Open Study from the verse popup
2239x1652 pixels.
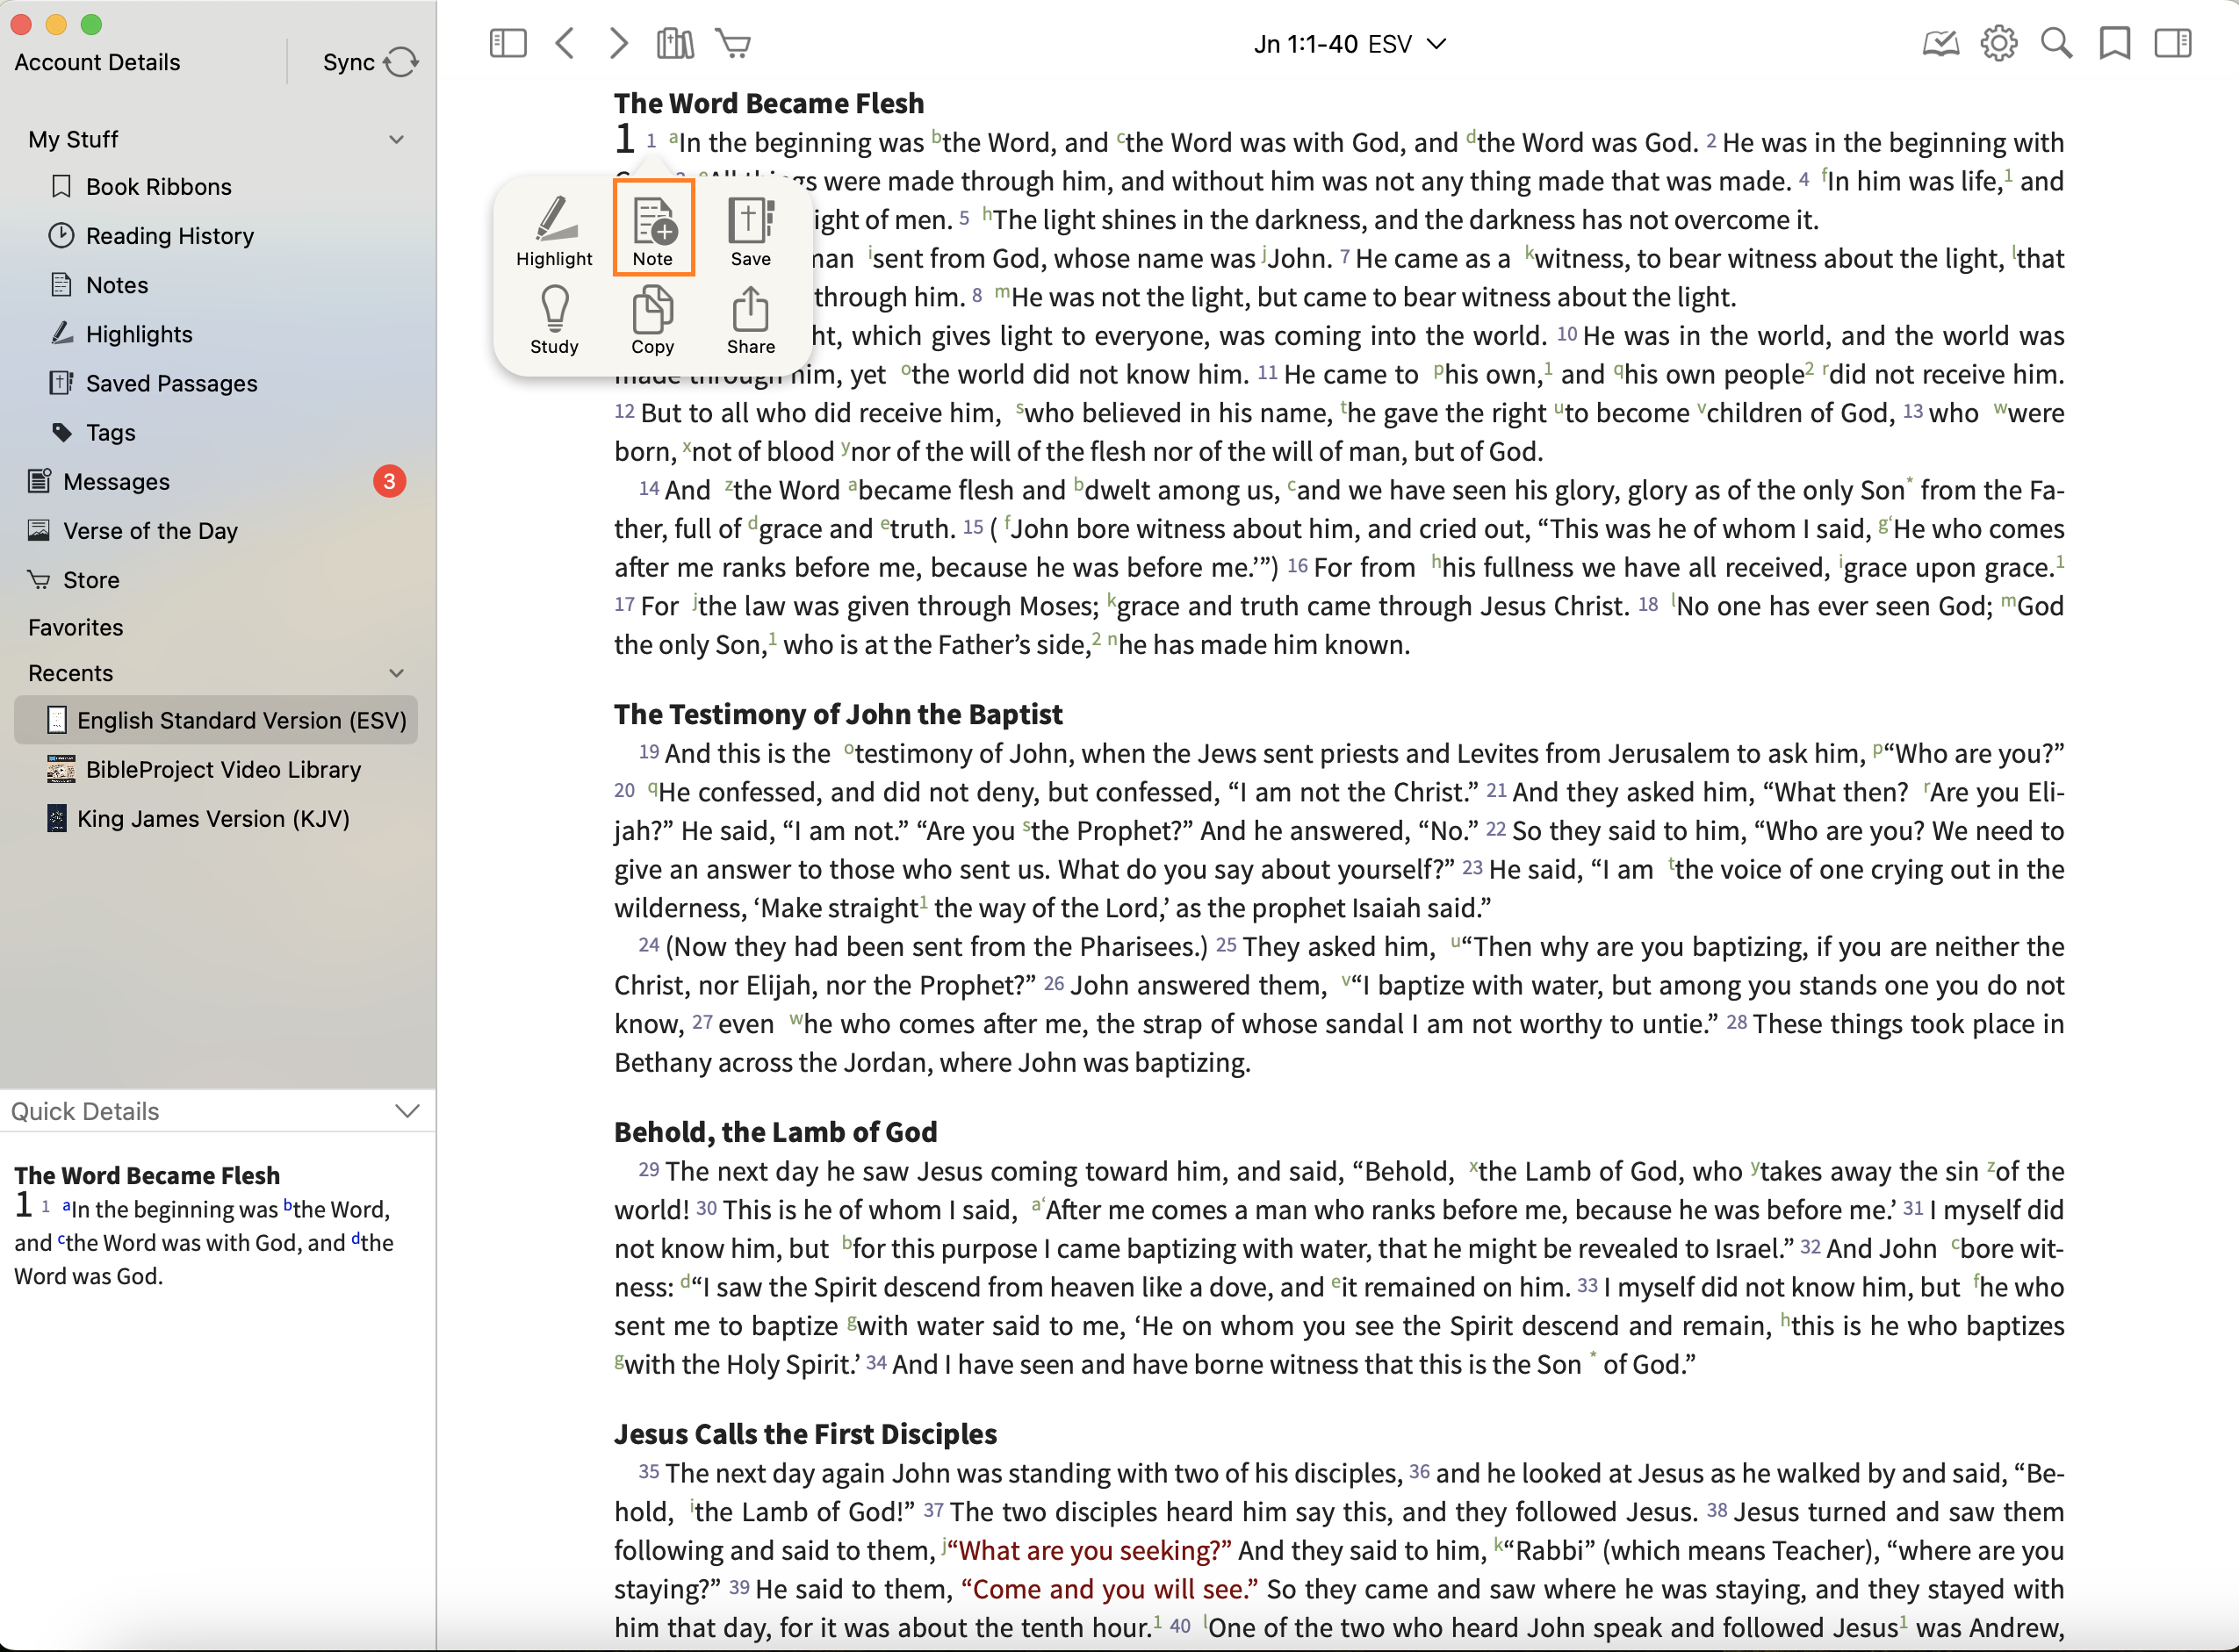[554, 319]
